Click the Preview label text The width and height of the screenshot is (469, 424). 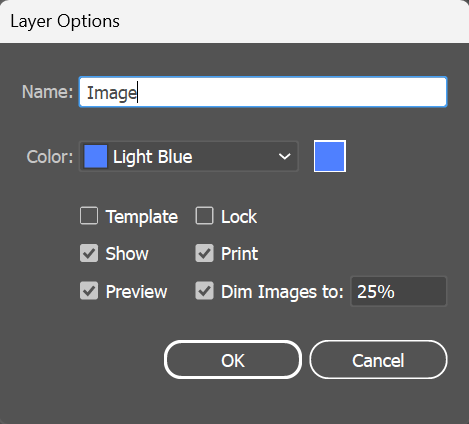pyautogui.click(x=136, y=292)
